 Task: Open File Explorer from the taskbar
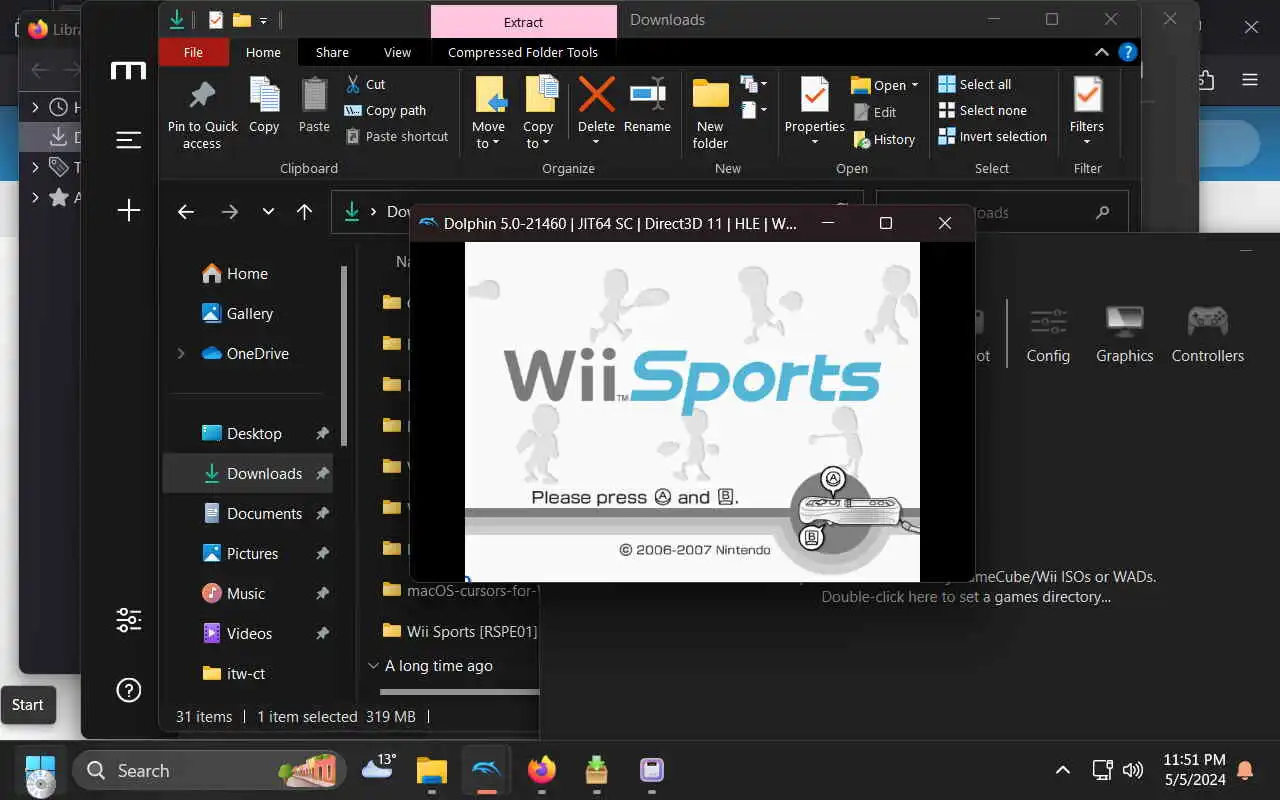[x=432, y=770]
